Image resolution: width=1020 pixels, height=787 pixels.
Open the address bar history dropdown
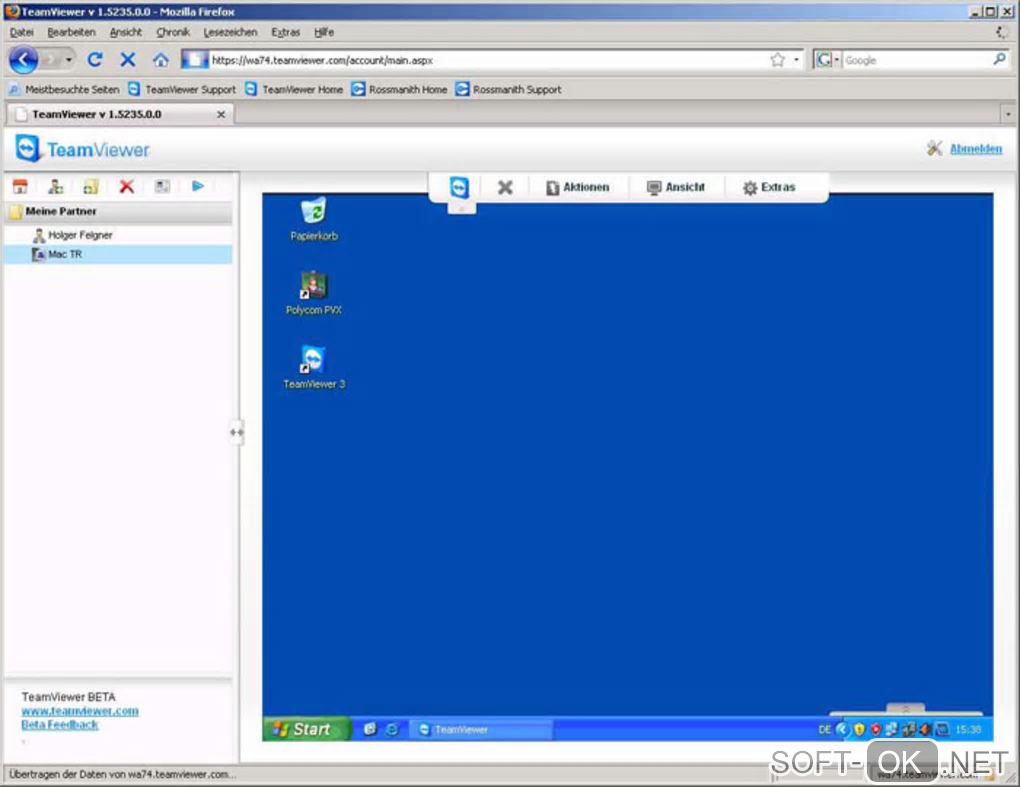[x=796, y=60]
